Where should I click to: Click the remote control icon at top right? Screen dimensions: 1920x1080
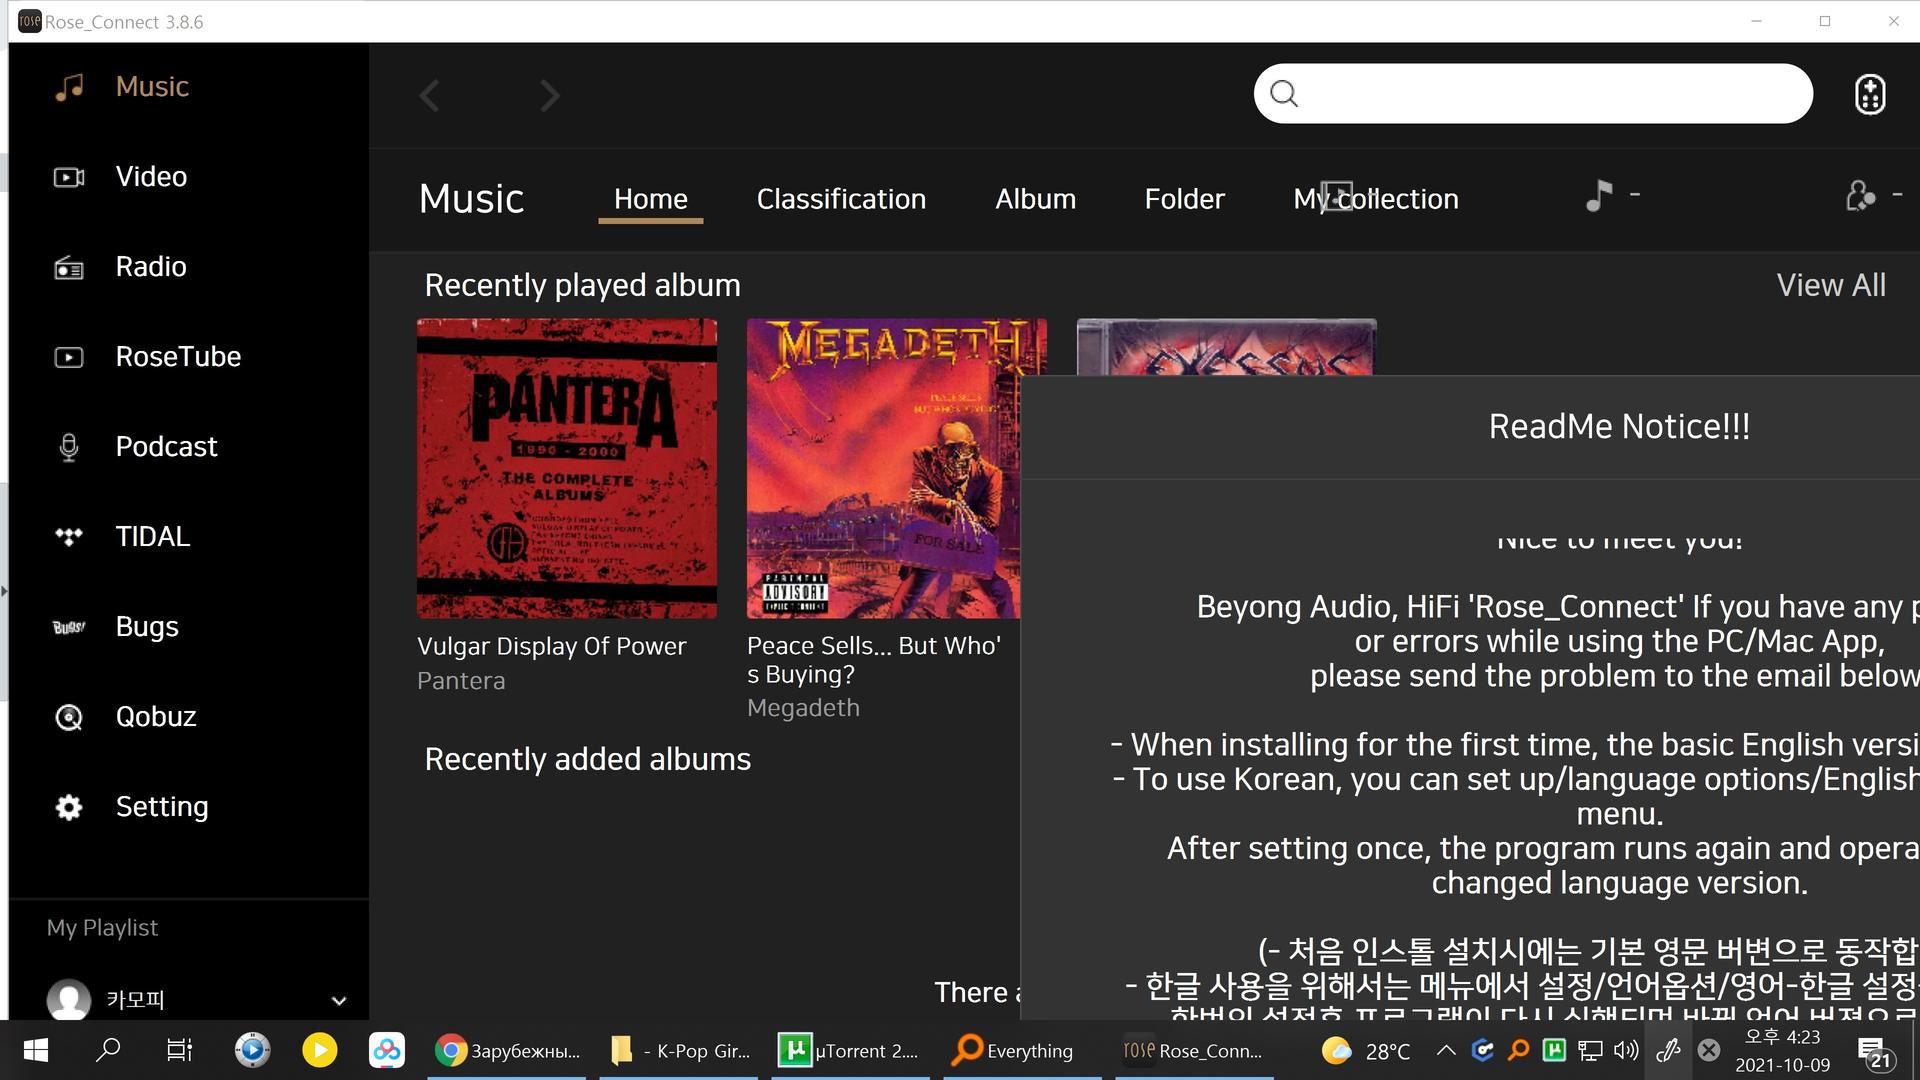point(1870,95)
